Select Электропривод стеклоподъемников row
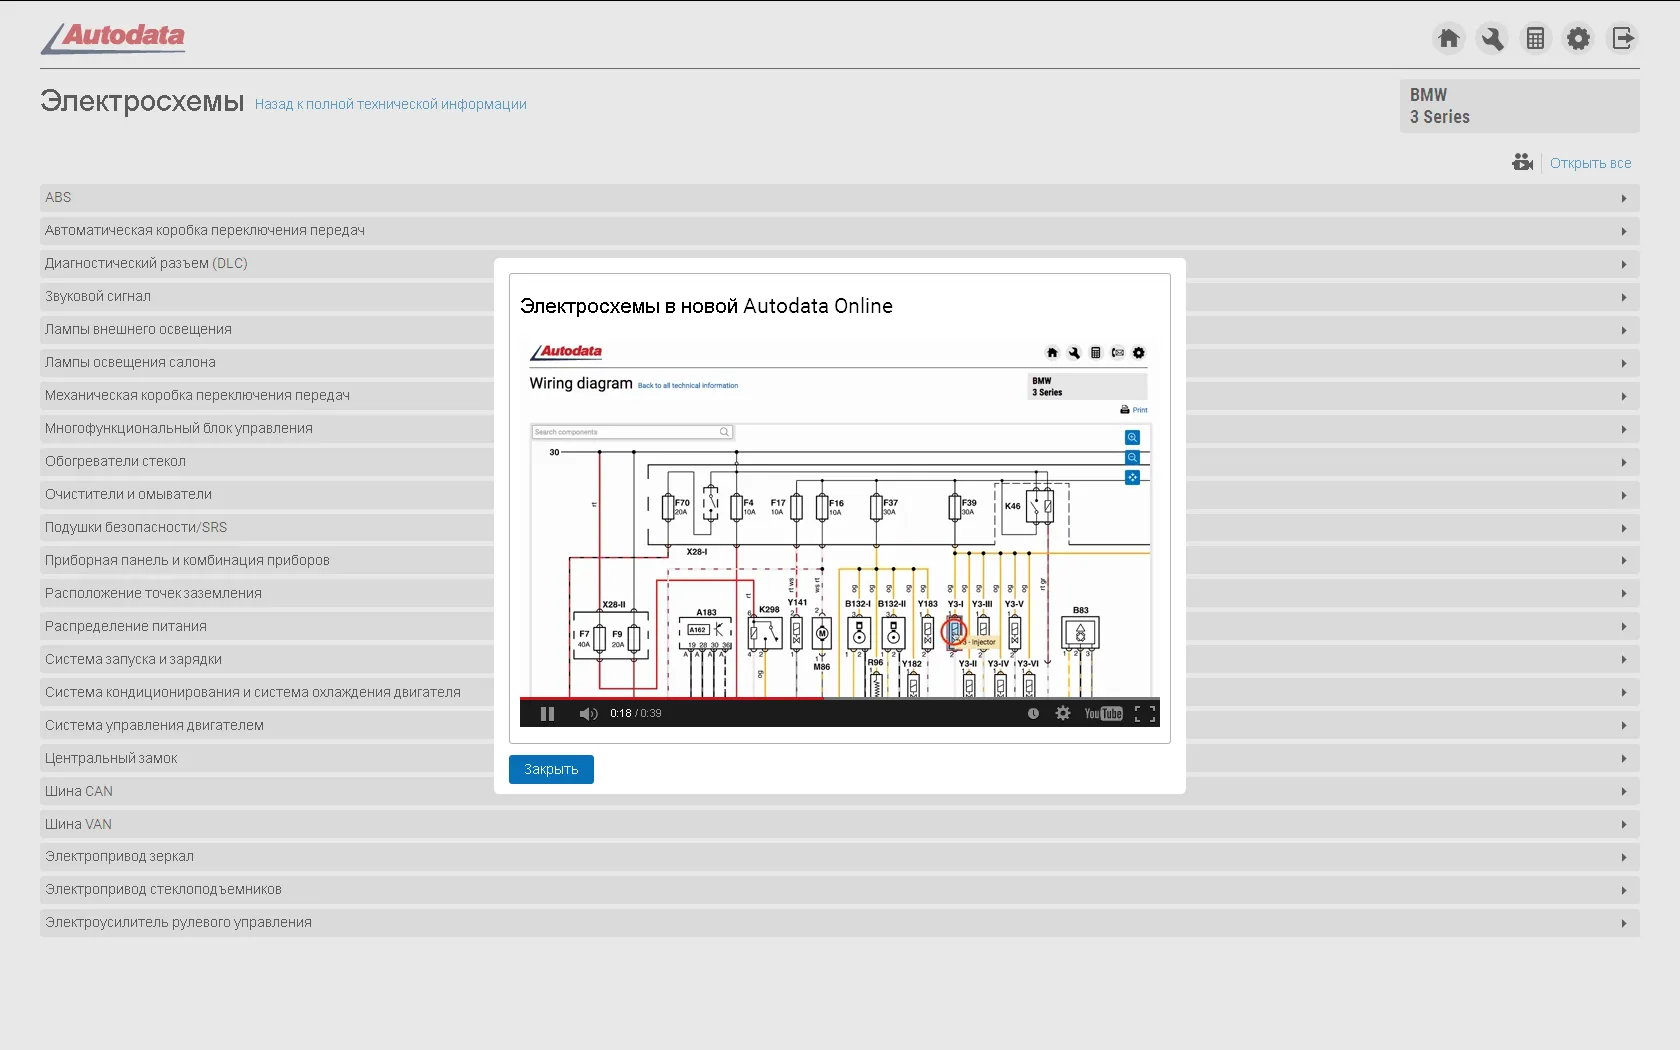Screen dimensions: 1680x1050 tap(840, 890)
